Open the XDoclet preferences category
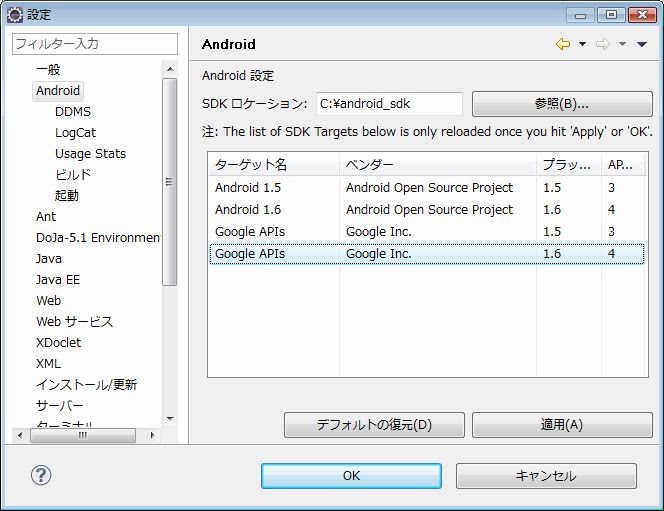Image resolution: width=664 pixels, height=511 pixels. (58, 343)
